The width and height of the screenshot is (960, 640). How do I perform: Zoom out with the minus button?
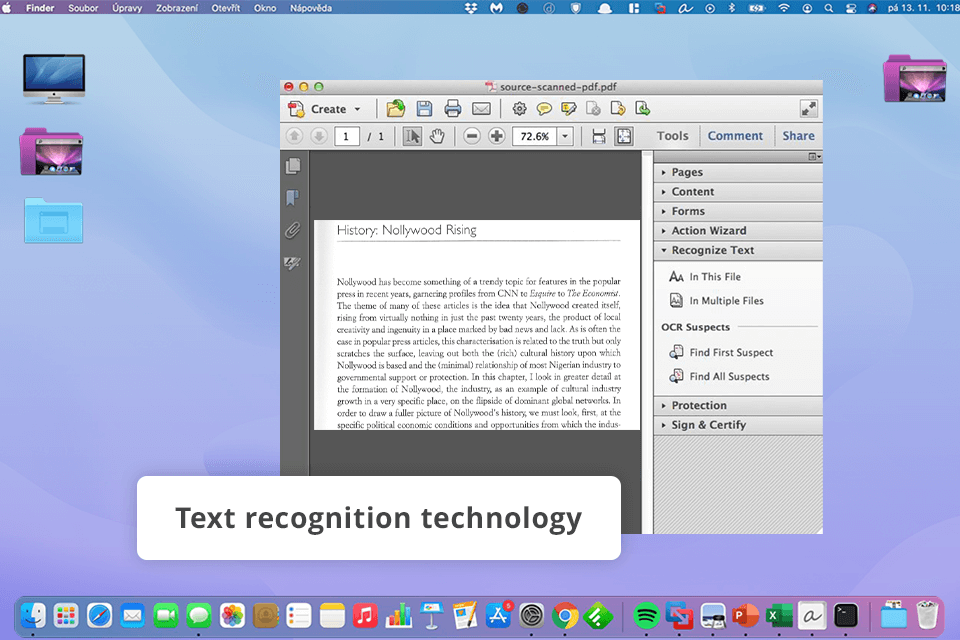coord(472,136)
